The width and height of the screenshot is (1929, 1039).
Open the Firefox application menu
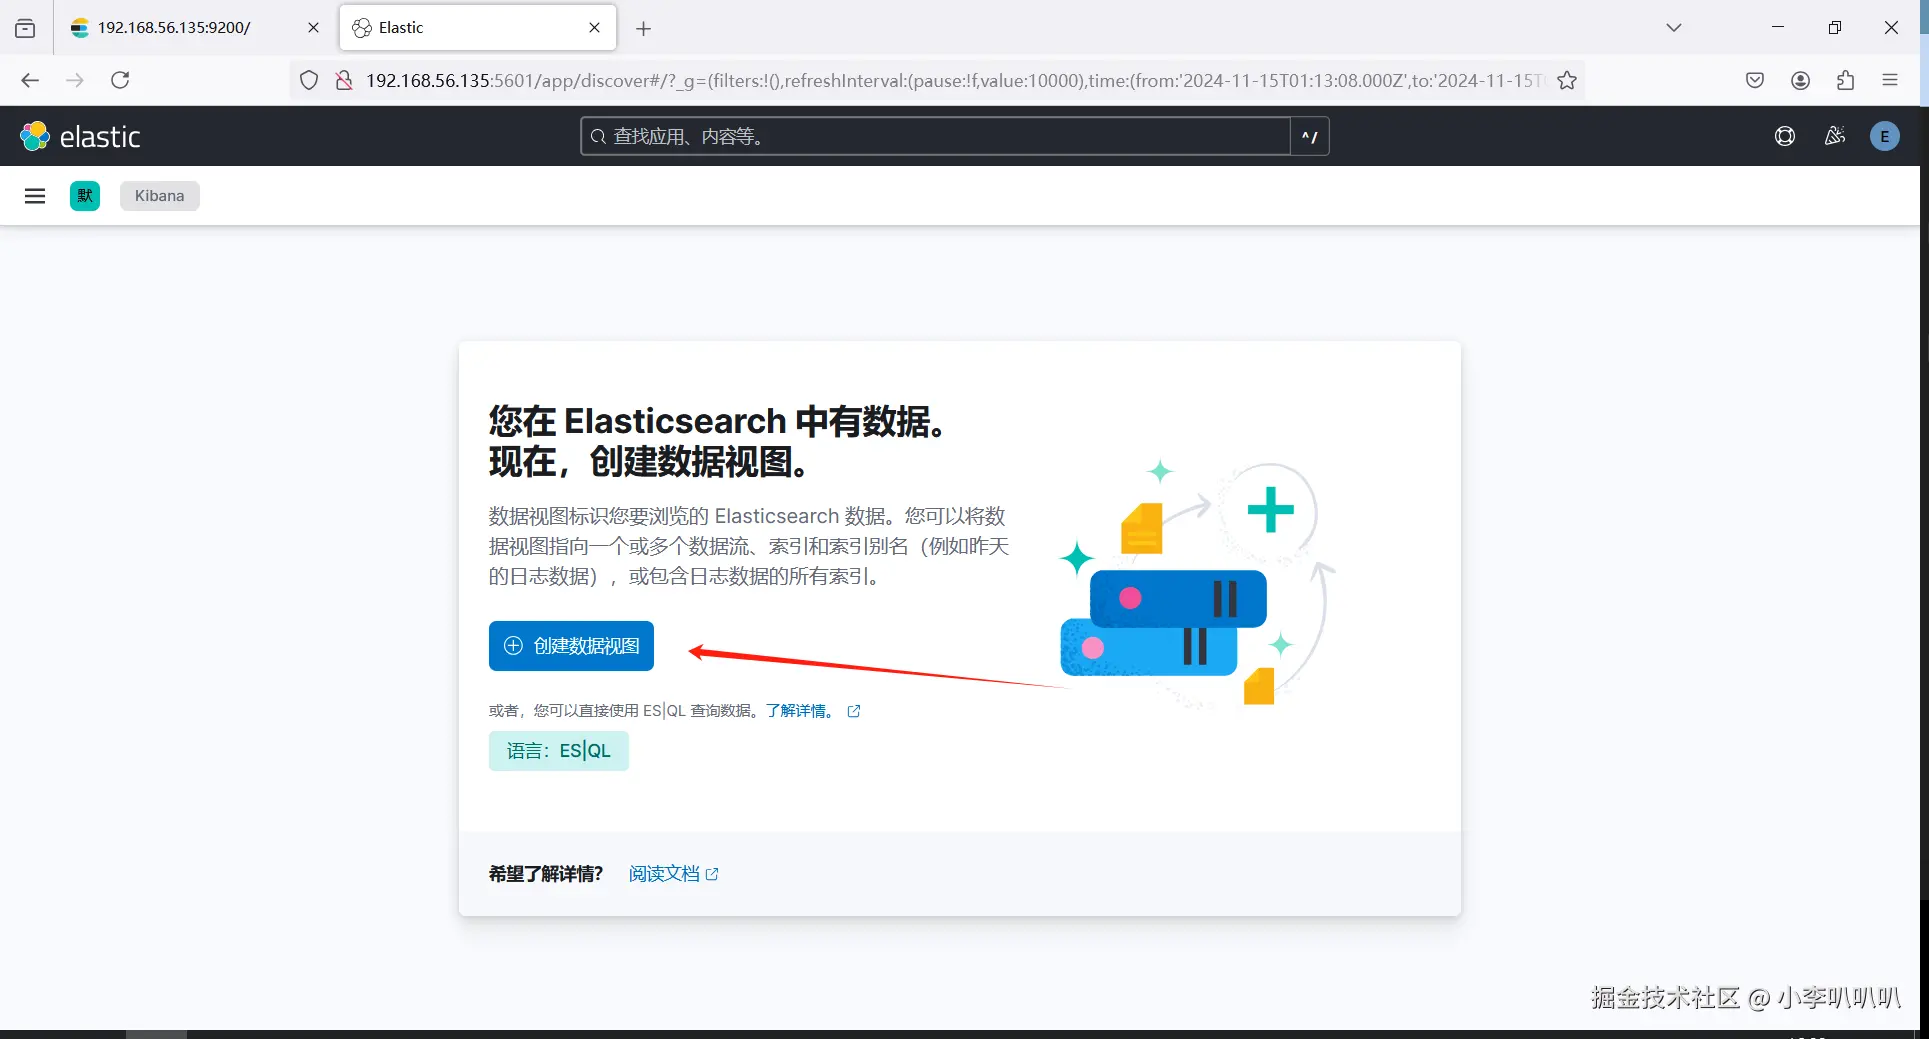pyautogui.click(x=1890, y=80)
